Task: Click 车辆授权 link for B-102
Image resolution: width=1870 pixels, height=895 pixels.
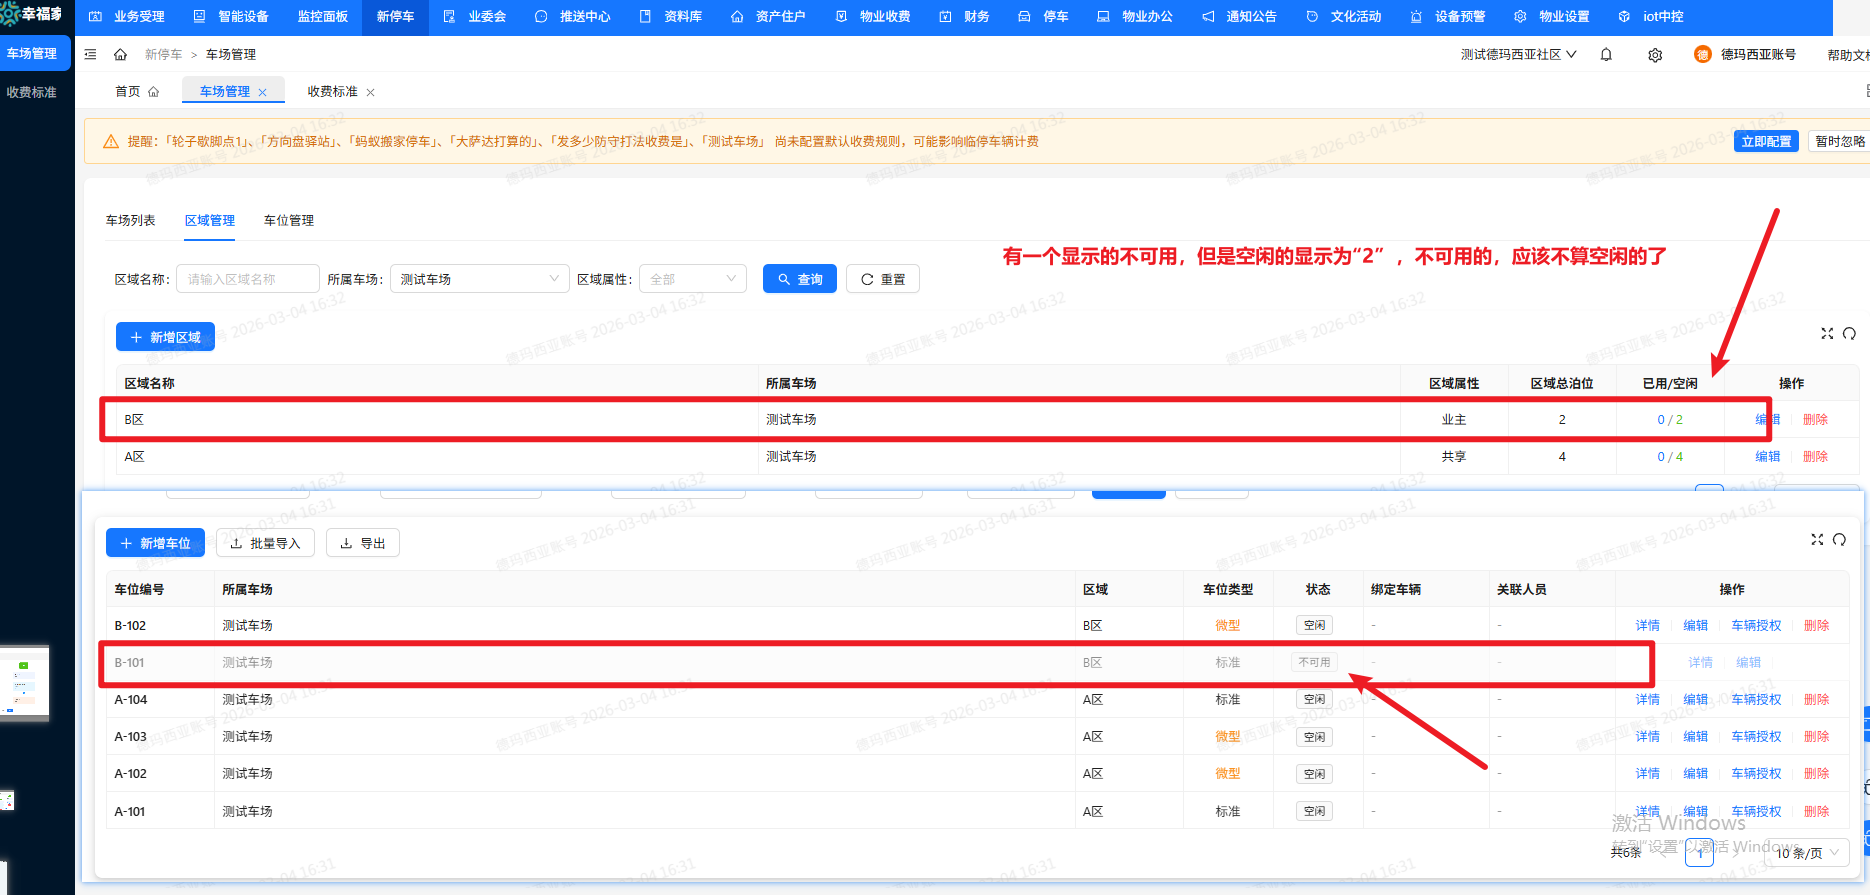Action: click(x=1756, y=626)
